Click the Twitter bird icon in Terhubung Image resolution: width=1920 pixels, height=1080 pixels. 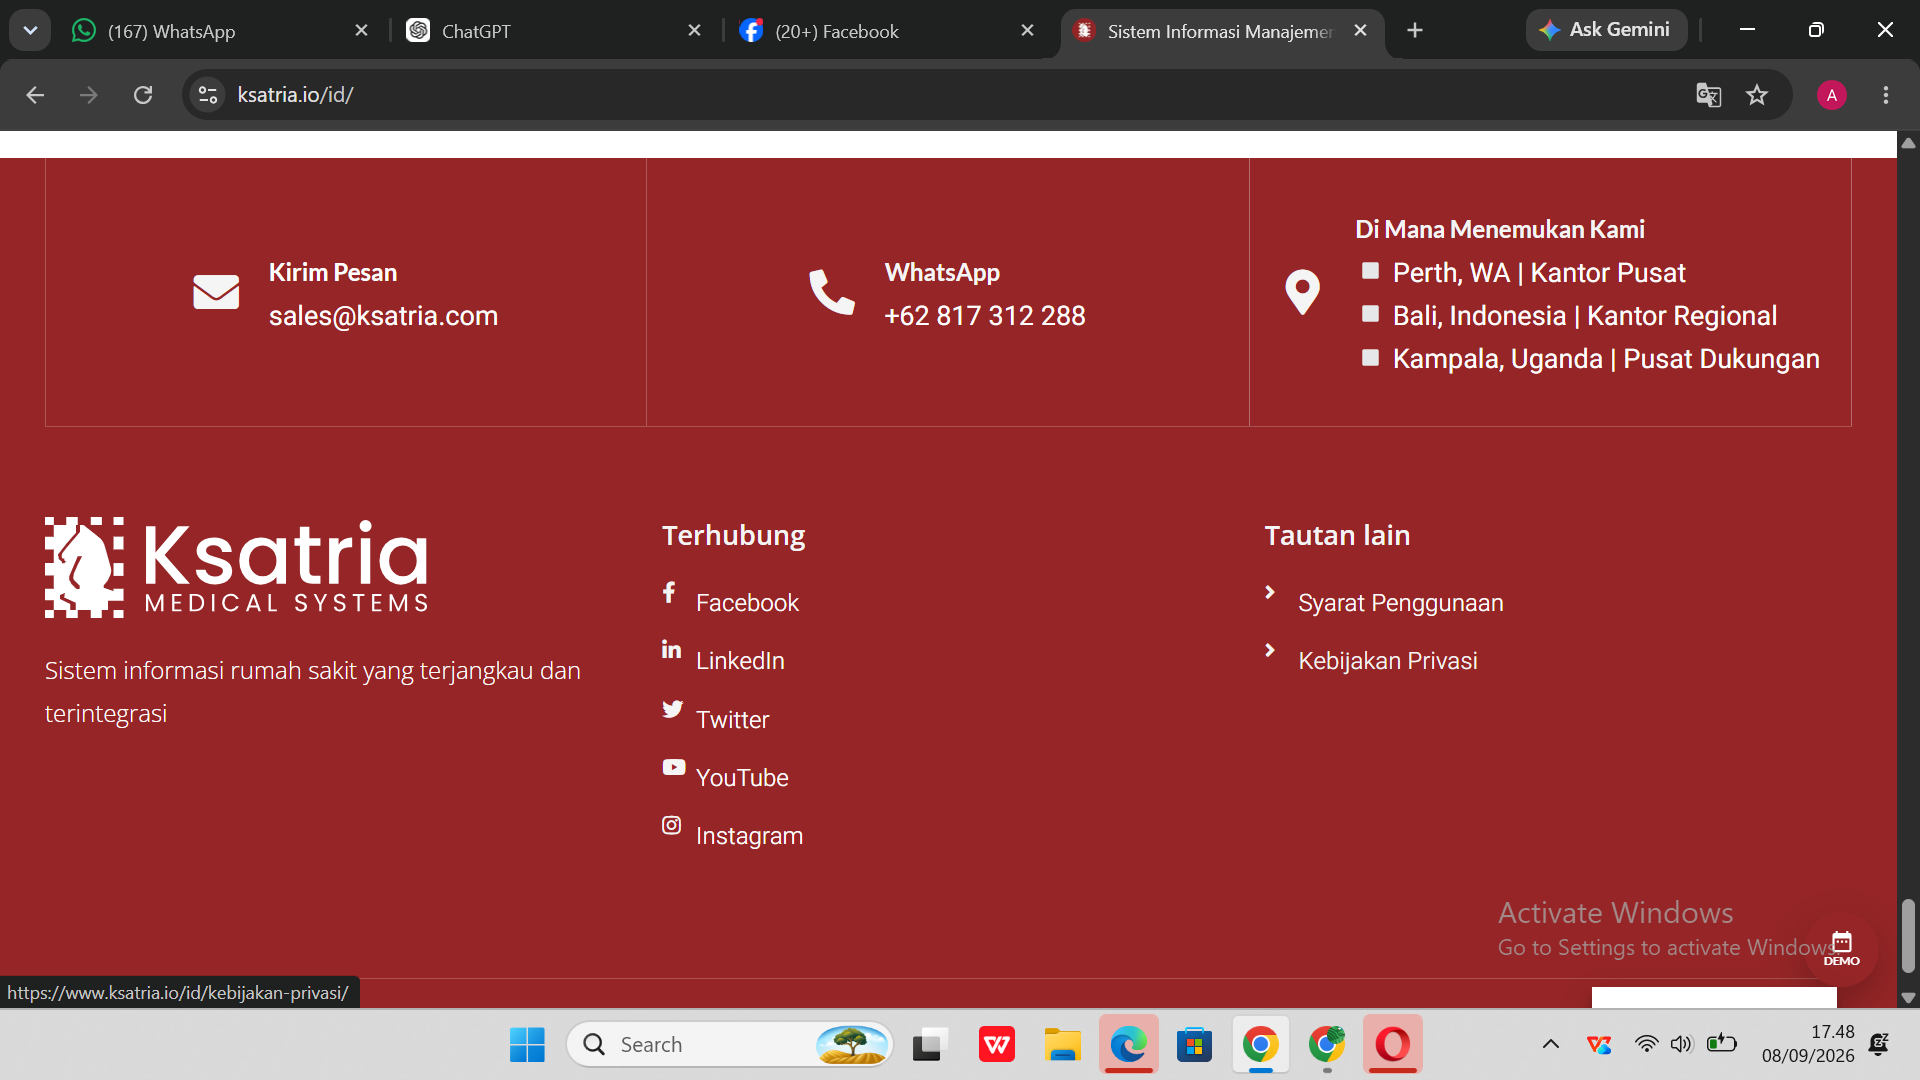(x=672, y=709)
